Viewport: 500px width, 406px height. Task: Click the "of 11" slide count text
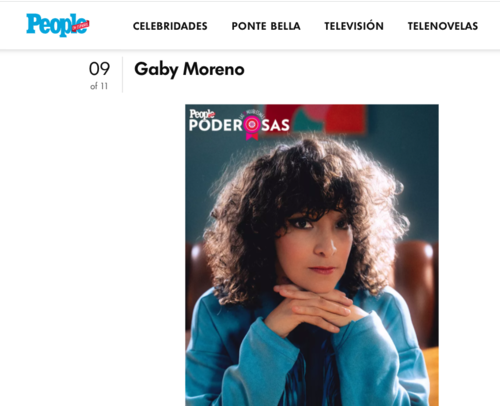99,86
